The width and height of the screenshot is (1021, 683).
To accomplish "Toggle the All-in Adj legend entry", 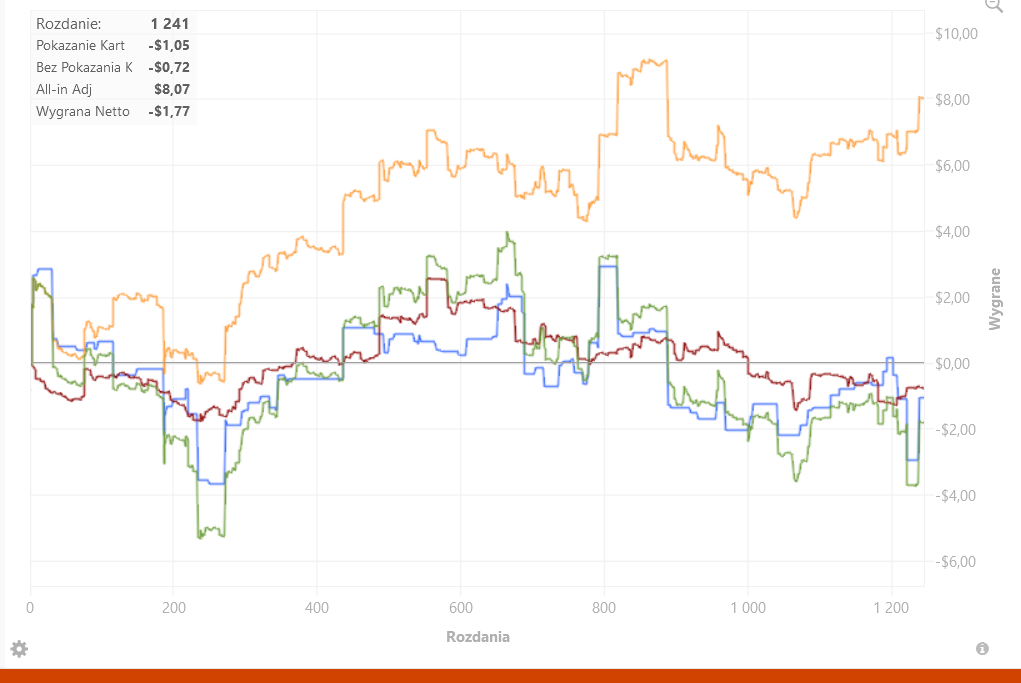I will tap(64, 89).
